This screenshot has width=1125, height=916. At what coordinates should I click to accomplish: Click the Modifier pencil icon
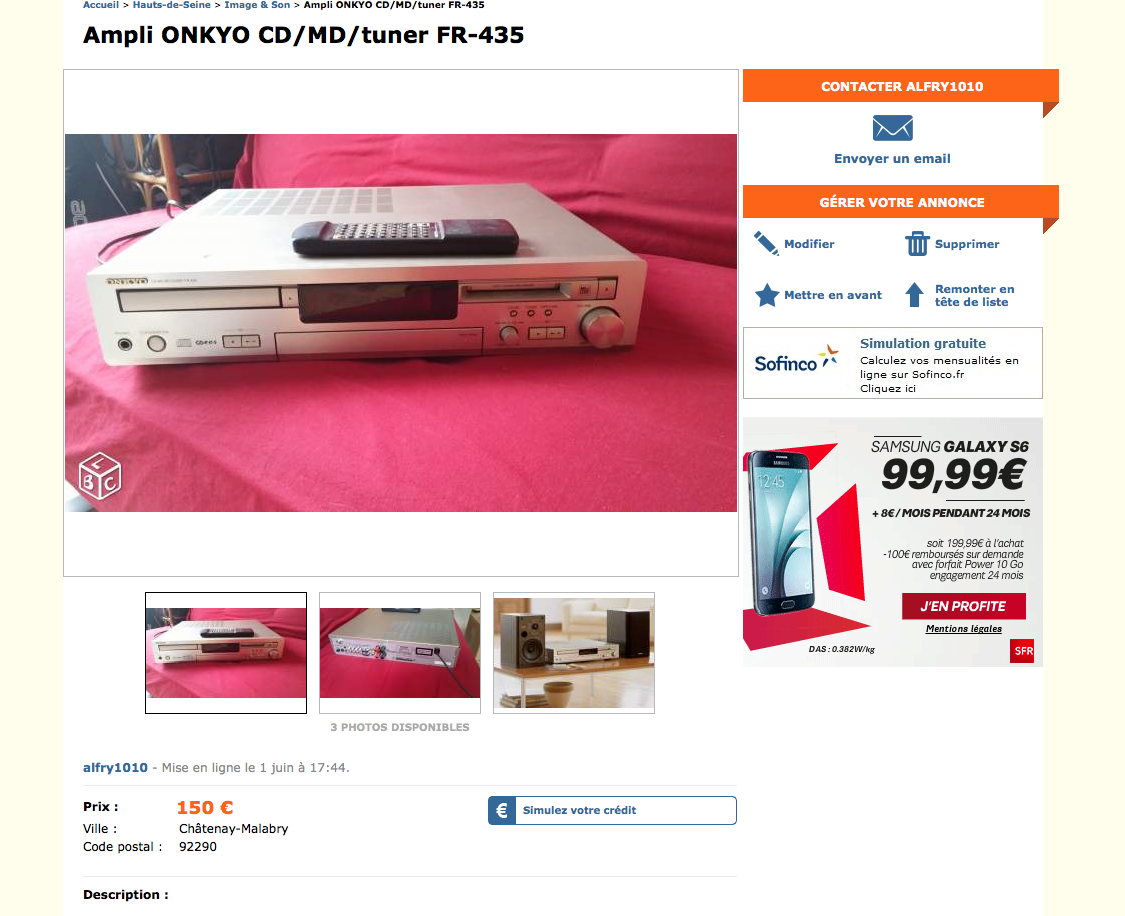coord(766,244)
